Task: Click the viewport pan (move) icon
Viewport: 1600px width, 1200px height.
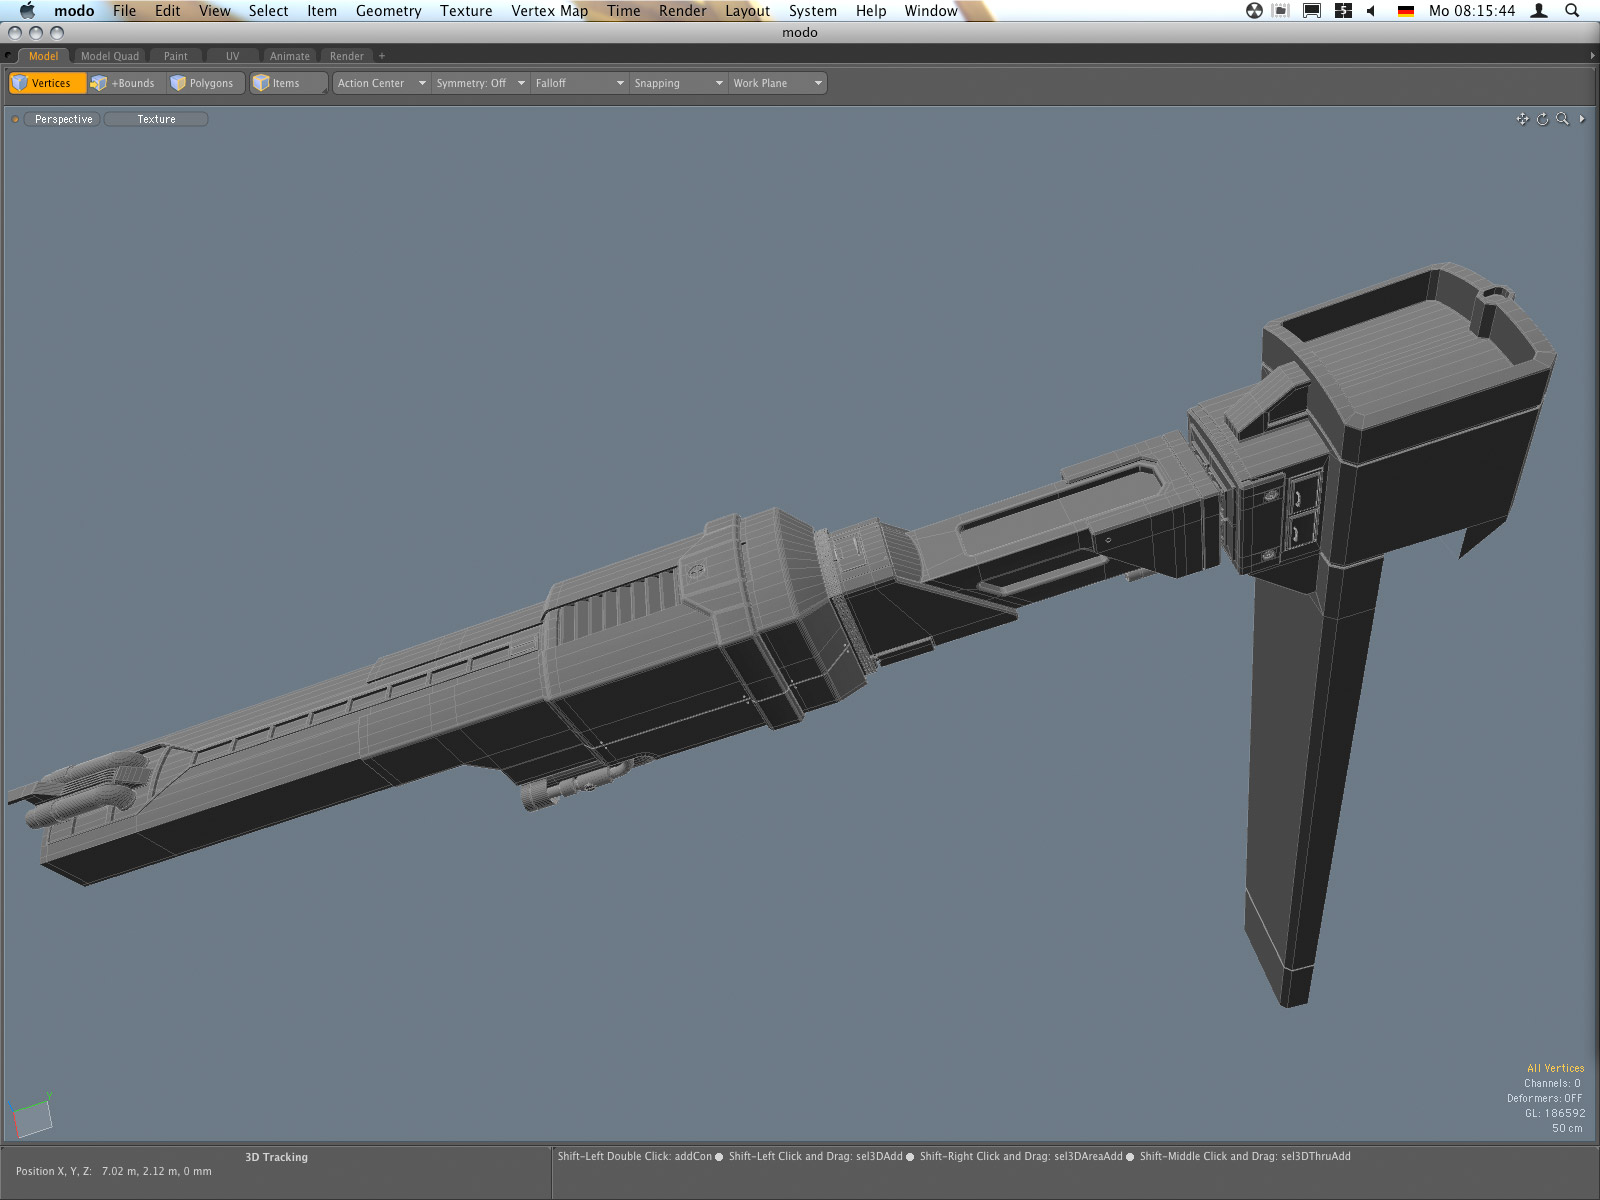Action: click(x=1522, y=119)
